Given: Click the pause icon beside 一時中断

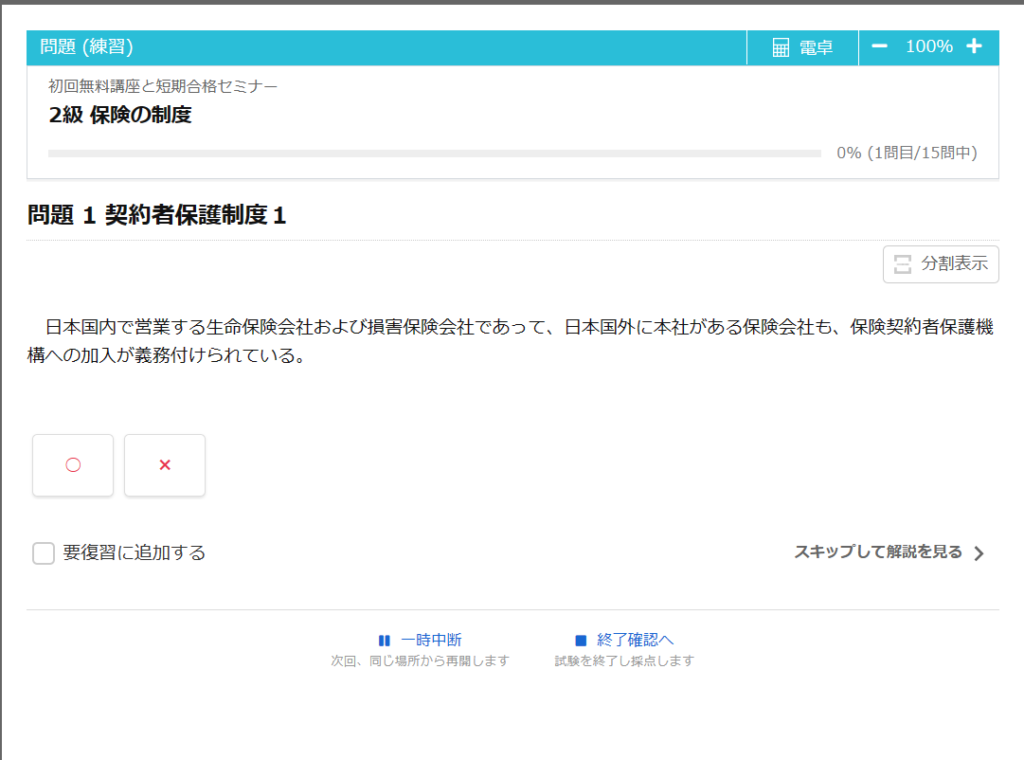Looking at the screenshot, I should click(384, 641).
